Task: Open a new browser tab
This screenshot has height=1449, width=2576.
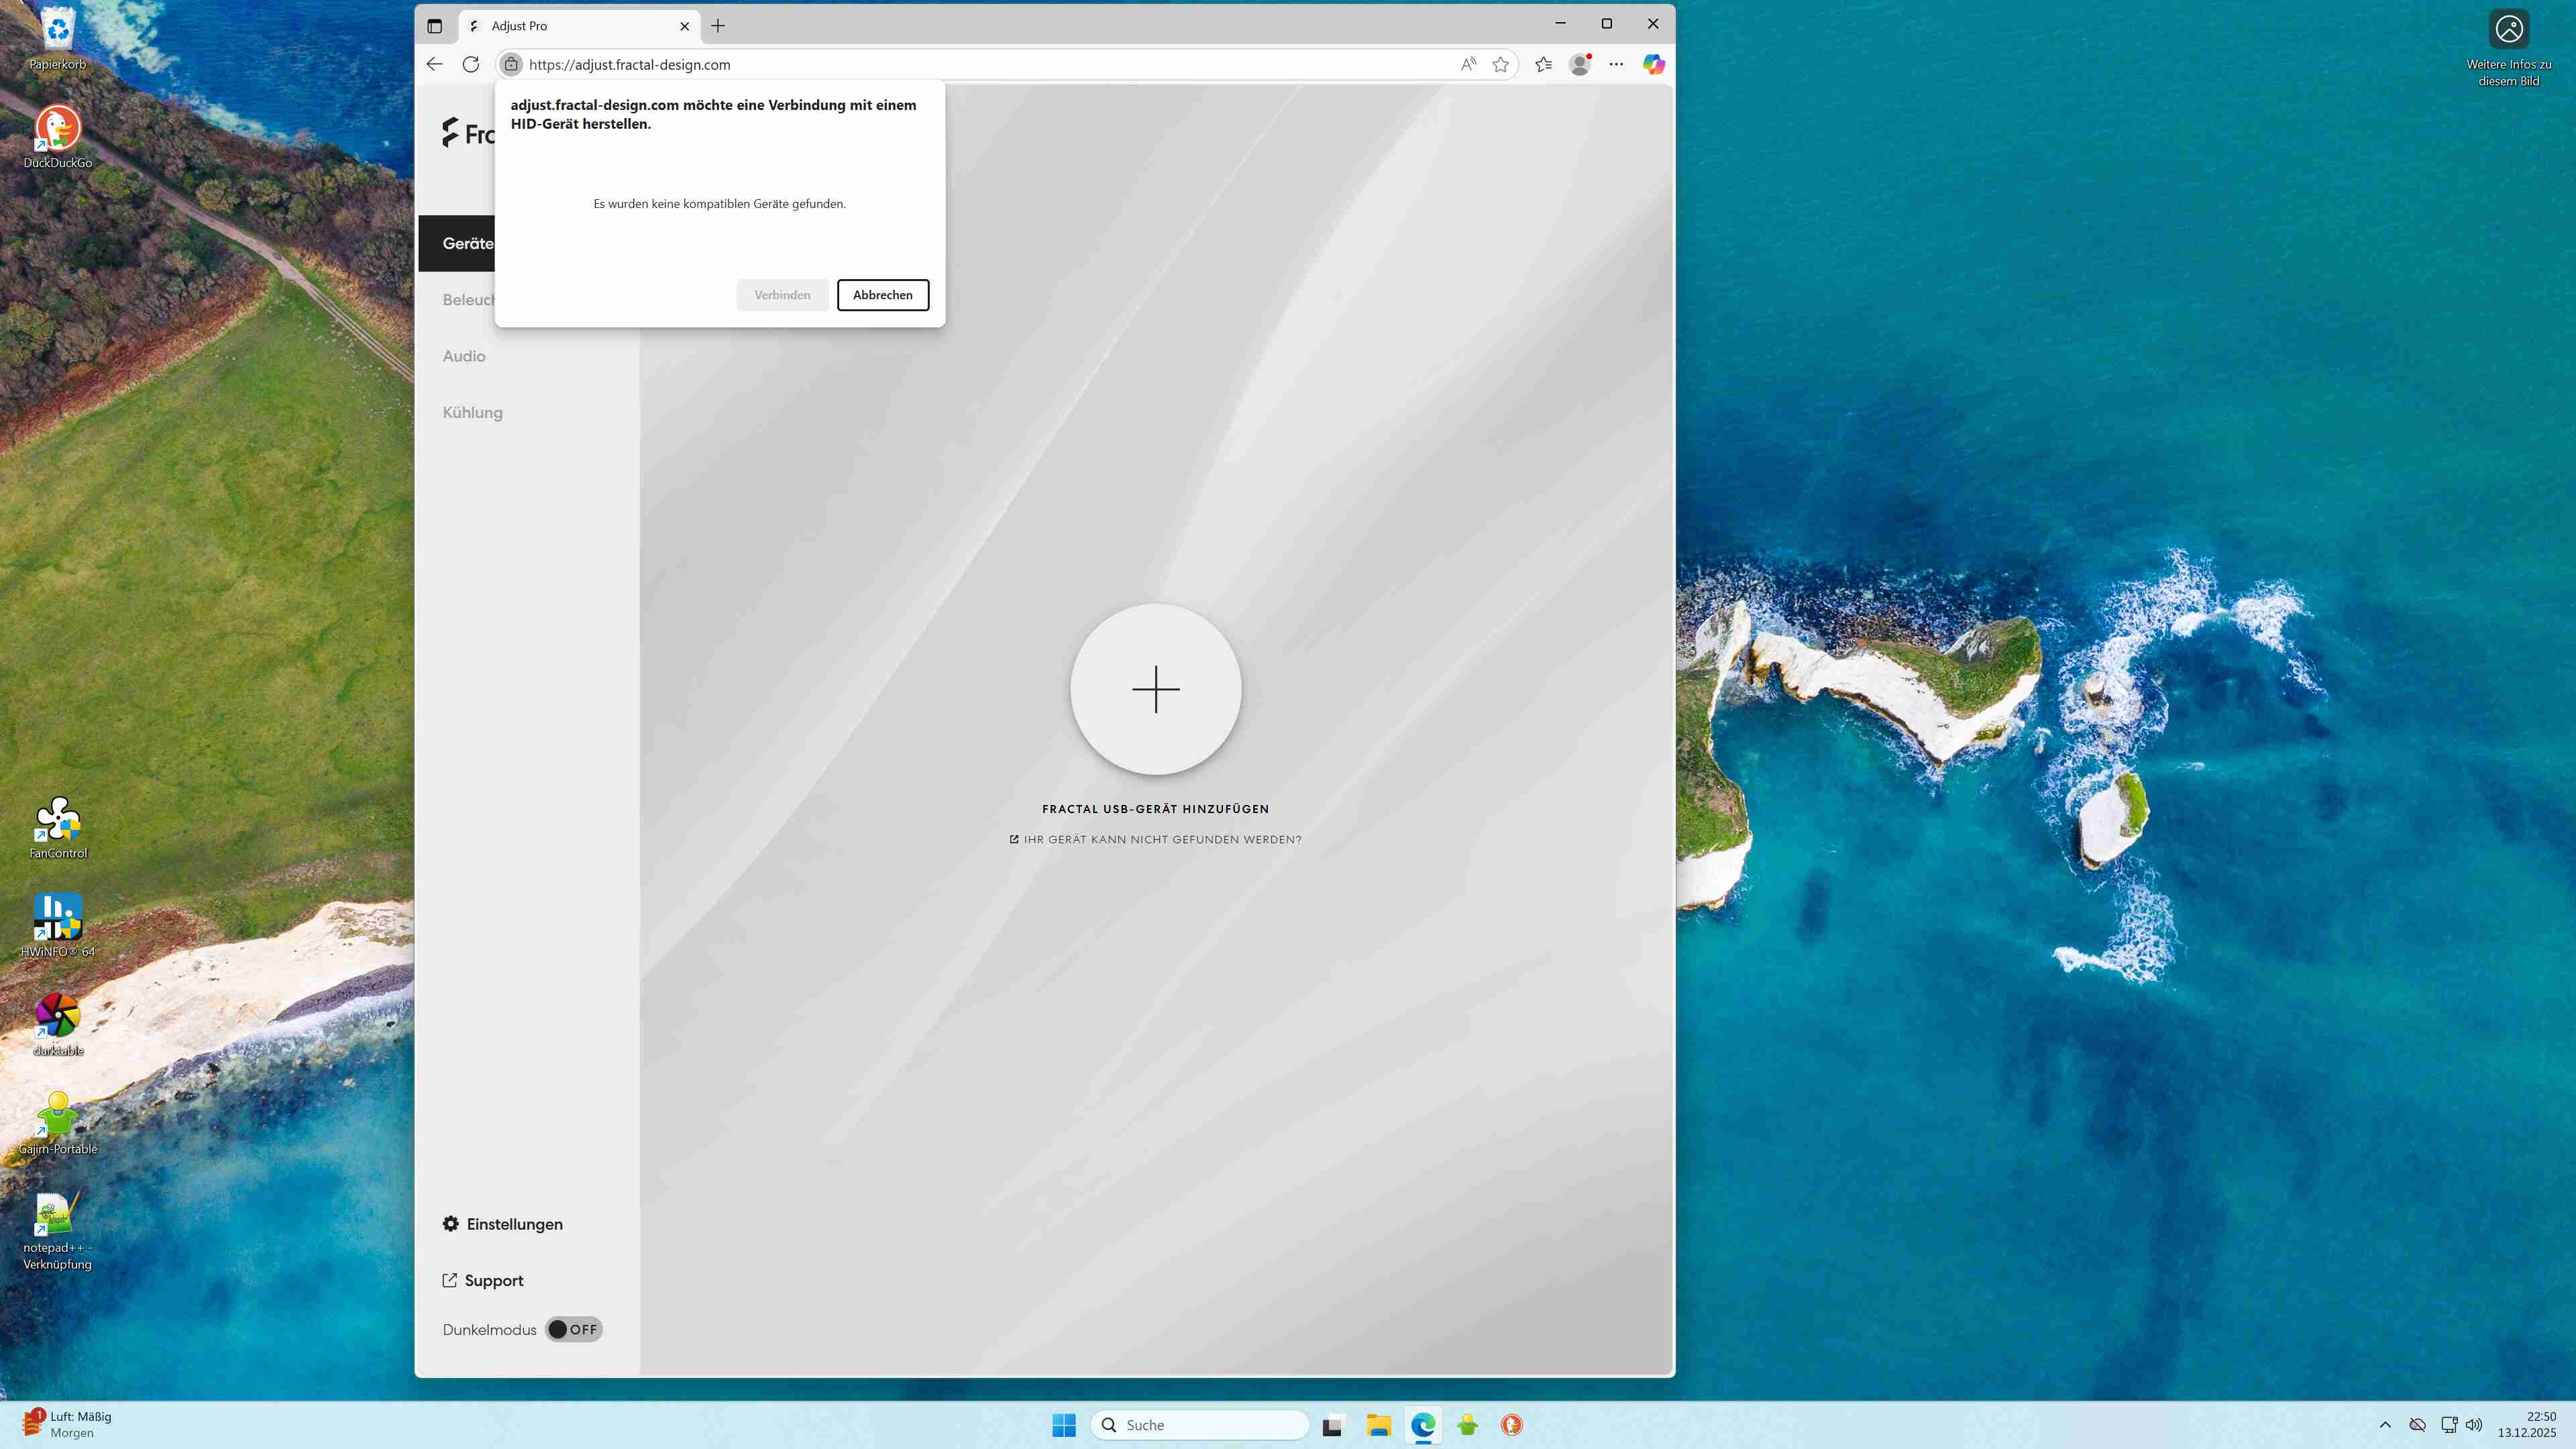Action: 718,26
